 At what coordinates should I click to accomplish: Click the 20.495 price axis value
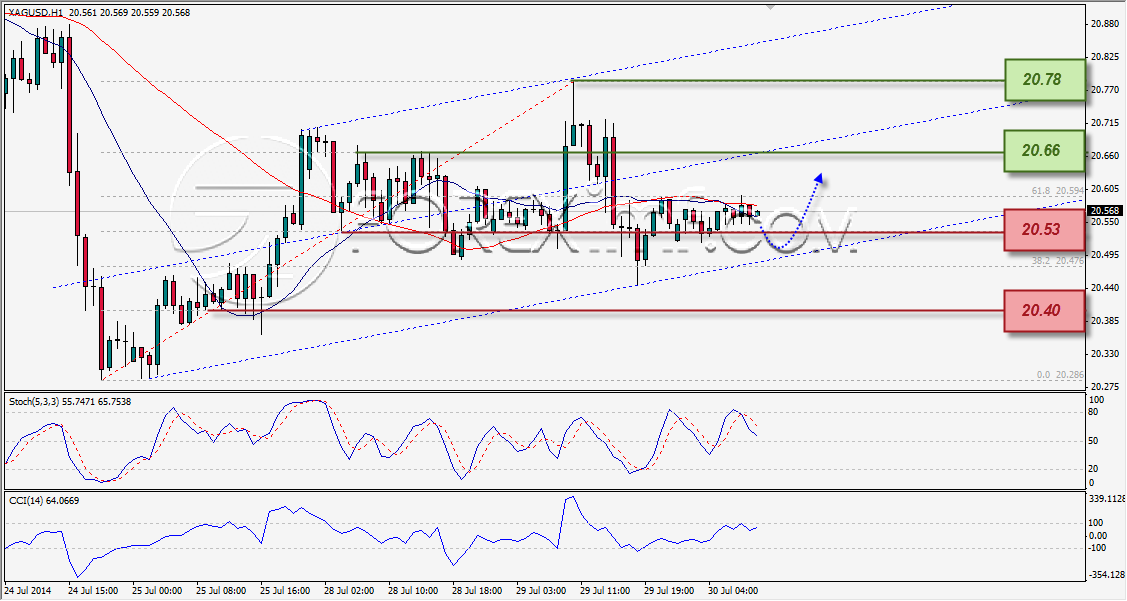tap(1105, 254)
